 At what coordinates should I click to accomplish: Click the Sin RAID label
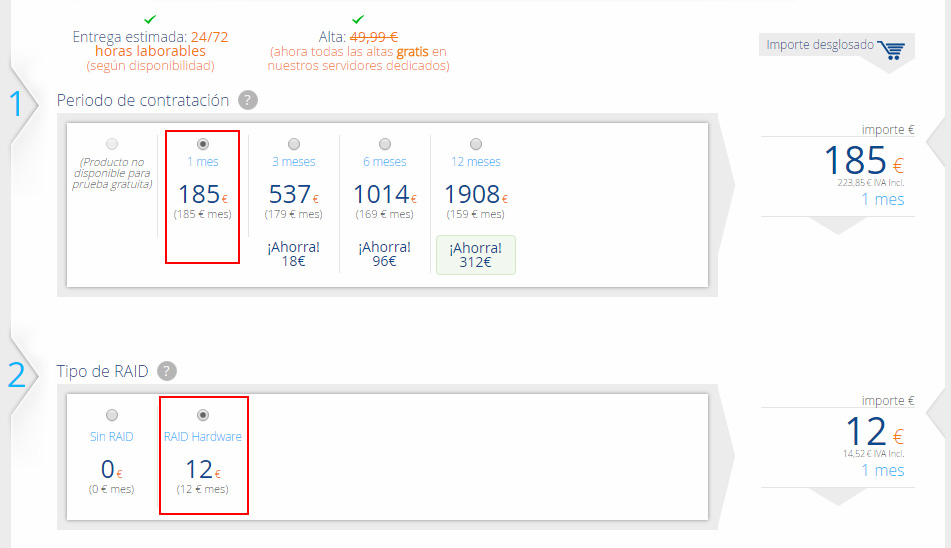coord(111,437)
